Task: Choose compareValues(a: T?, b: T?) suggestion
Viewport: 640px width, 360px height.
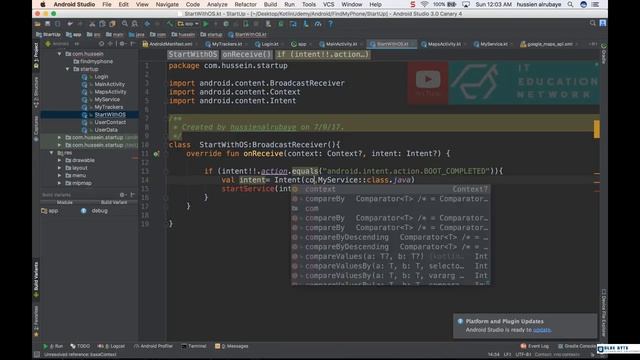Action: (391, 256)
